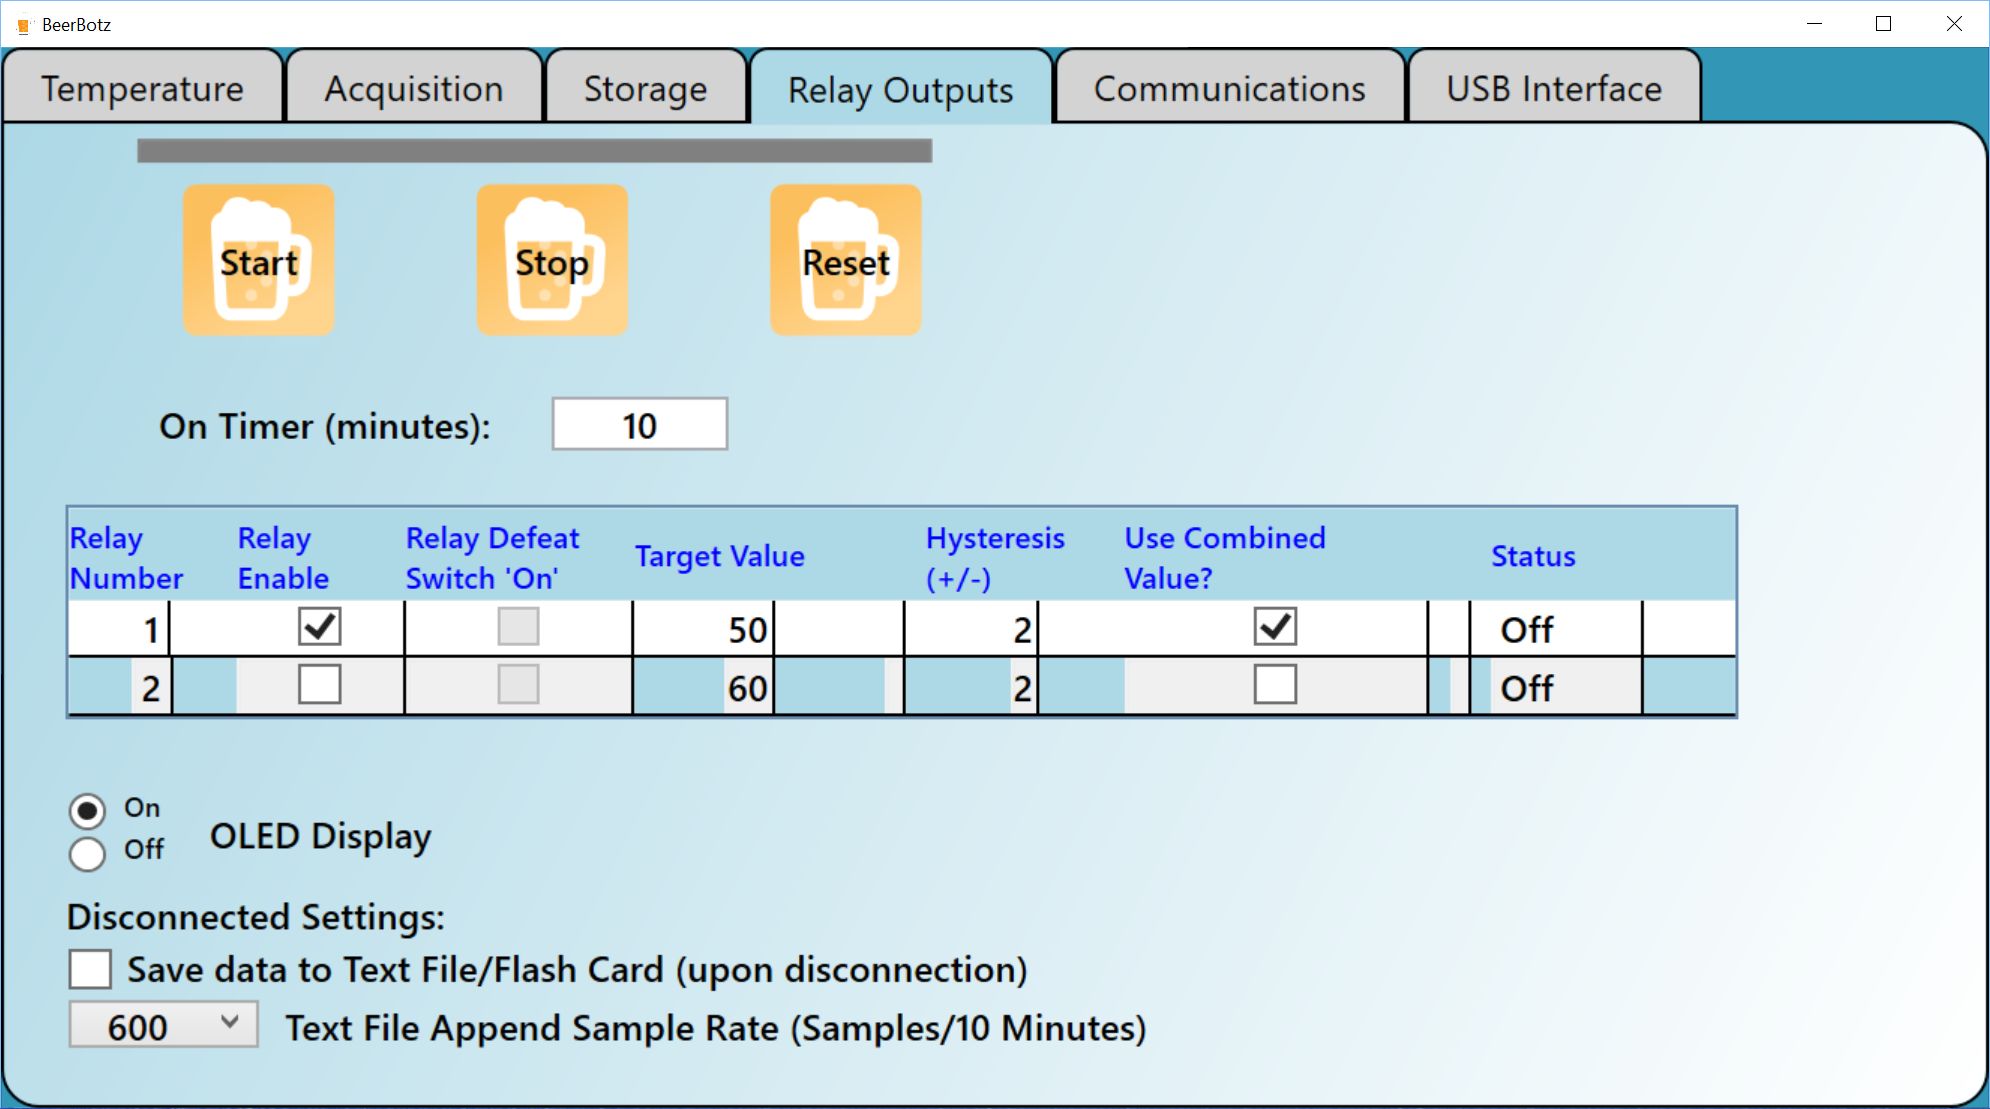Switch to the Temperature tab
Image resolution: width=1990 pixels, height=1109 pixels.
point(143,88)
